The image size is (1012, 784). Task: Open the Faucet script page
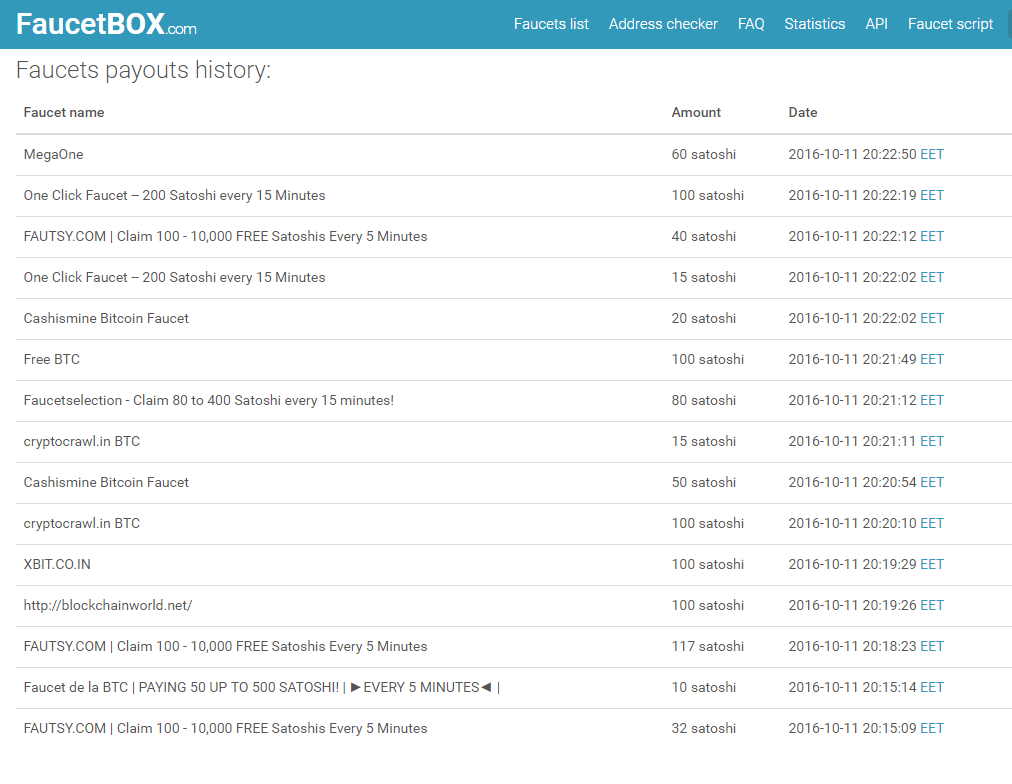point(950,24)
